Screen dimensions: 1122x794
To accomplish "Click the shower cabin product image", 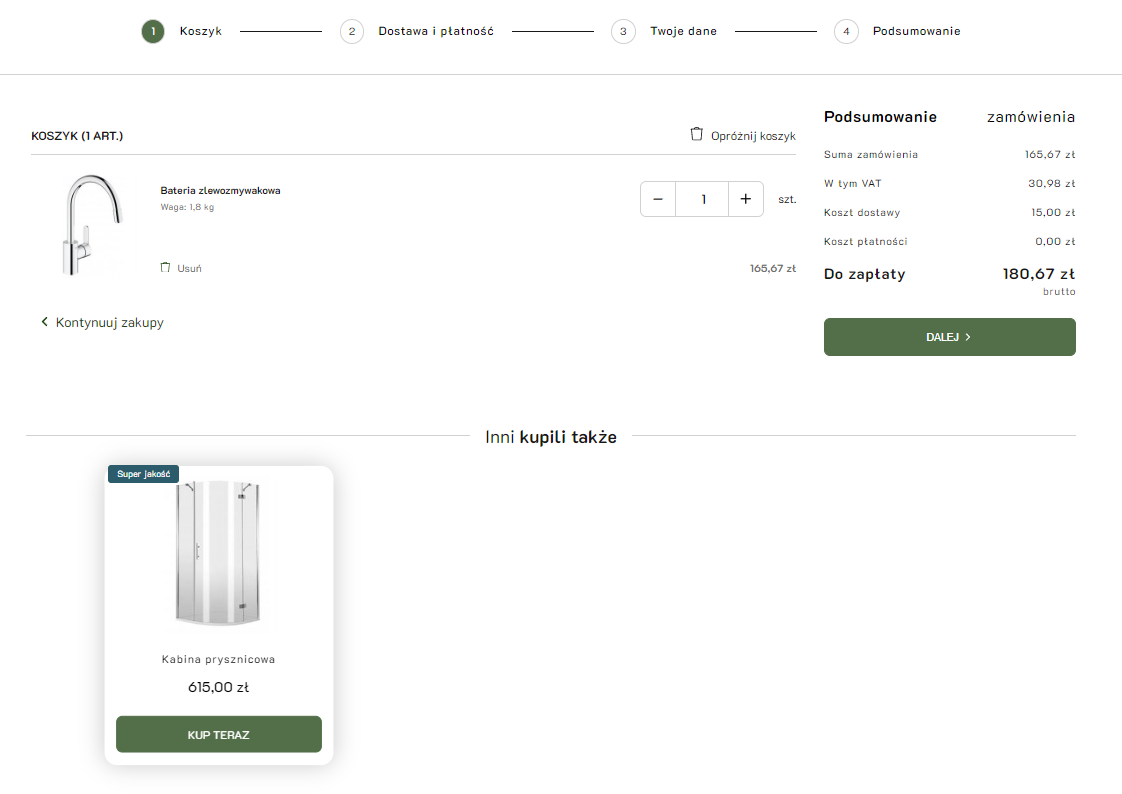I will pos(218,553).
